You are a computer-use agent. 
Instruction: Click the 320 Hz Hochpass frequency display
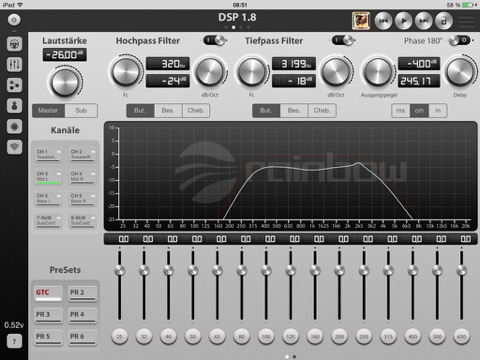(168, 63)
